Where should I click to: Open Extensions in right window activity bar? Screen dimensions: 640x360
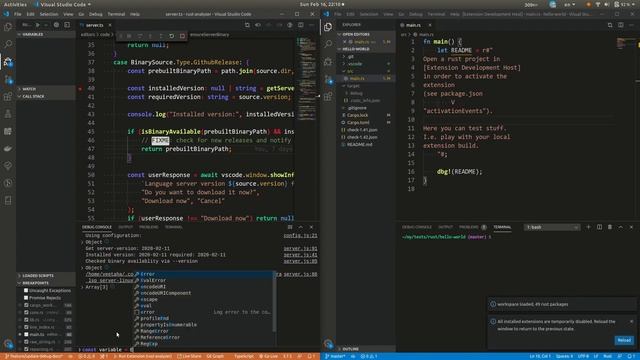(x=328, y=97)
